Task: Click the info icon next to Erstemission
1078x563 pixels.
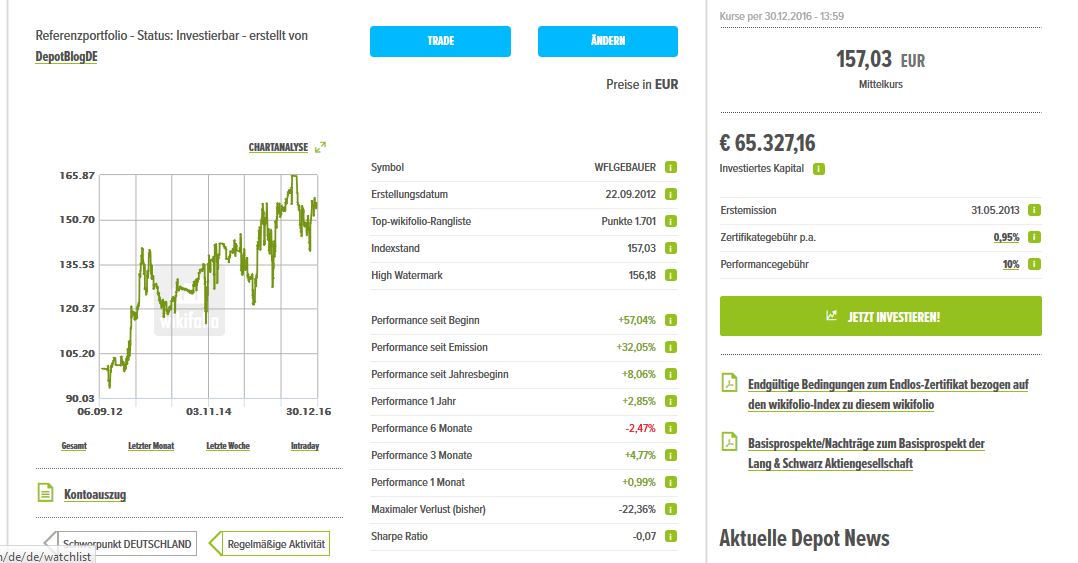Action: tap(1034, 210)
